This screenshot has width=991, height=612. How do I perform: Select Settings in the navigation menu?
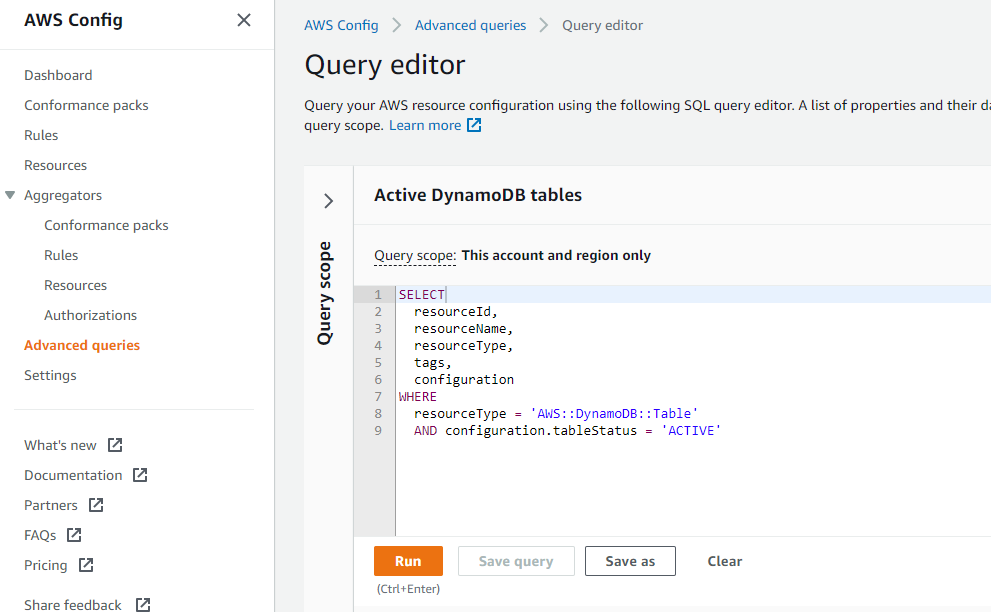[x=49, y=375]
